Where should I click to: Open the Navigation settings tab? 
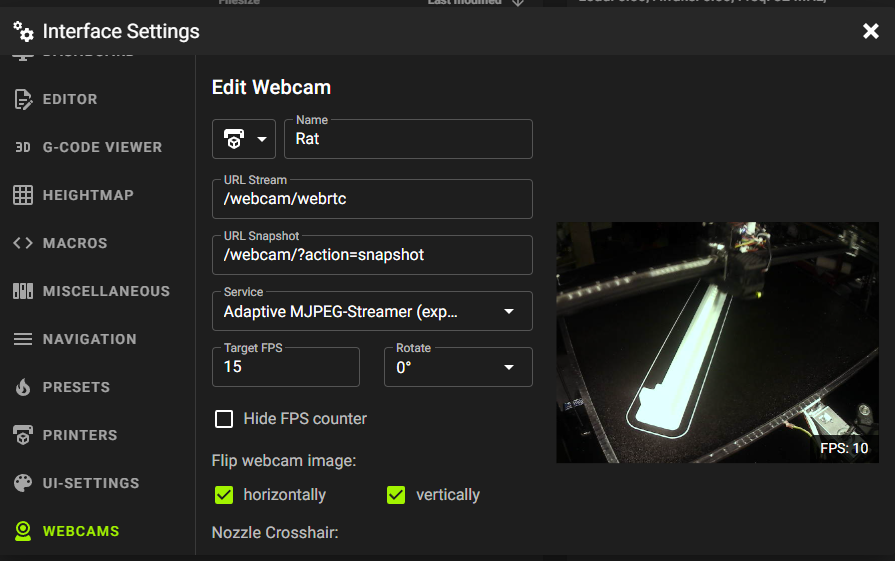coord(90,339)
